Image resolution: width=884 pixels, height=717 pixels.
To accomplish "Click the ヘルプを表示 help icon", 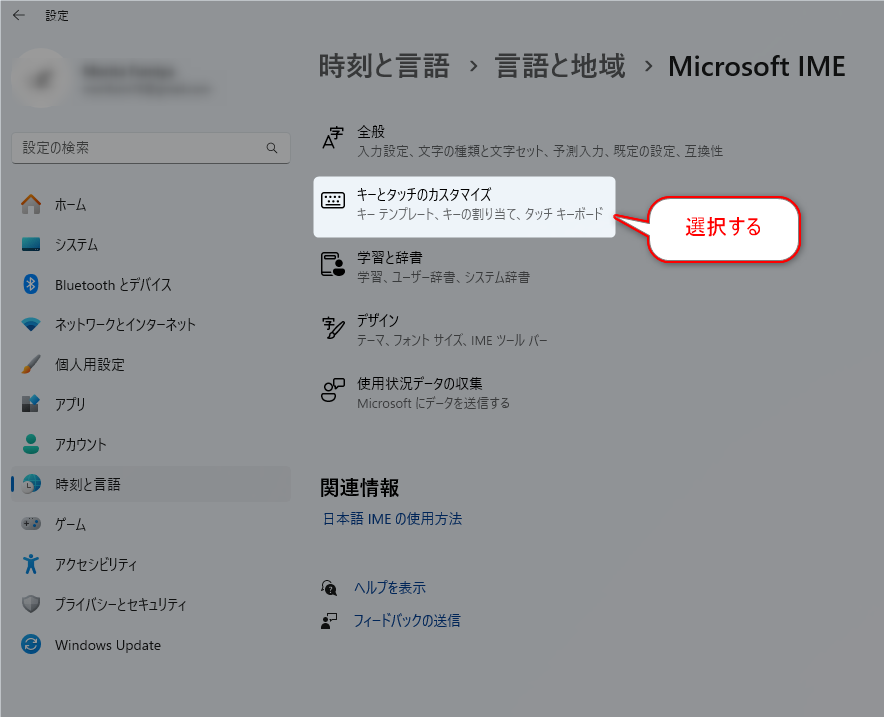I will tap(329, 588).
